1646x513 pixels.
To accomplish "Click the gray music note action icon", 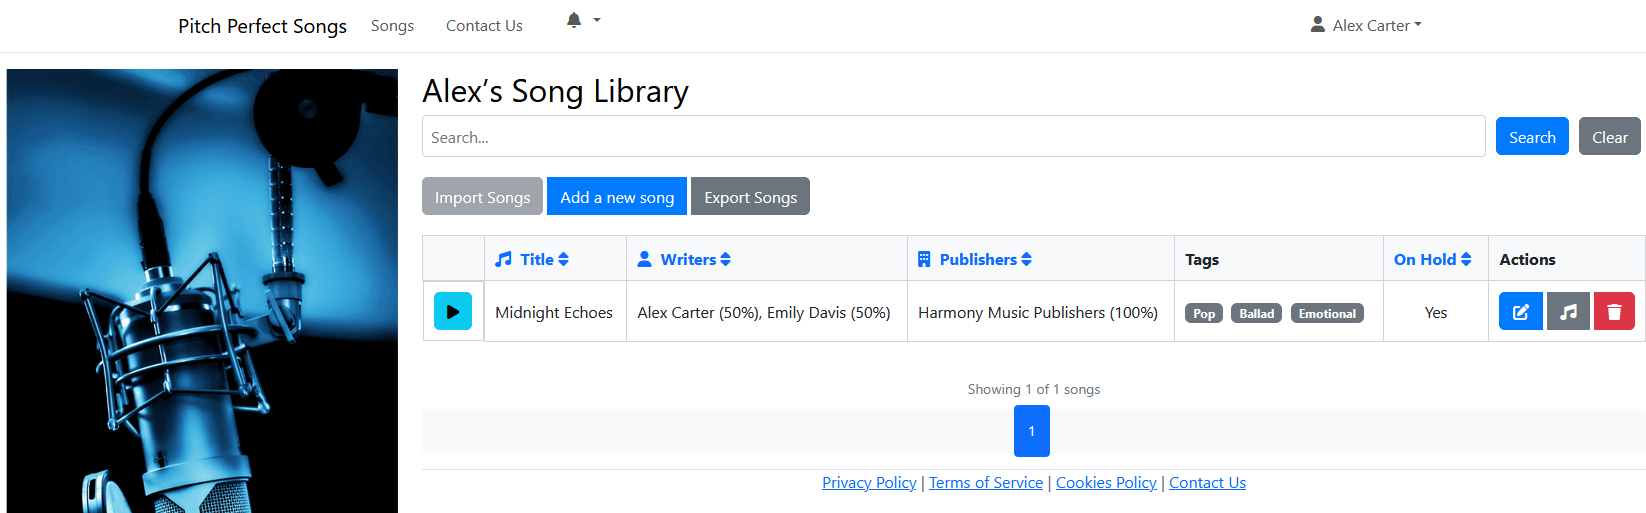I will tap(1567, 312).
